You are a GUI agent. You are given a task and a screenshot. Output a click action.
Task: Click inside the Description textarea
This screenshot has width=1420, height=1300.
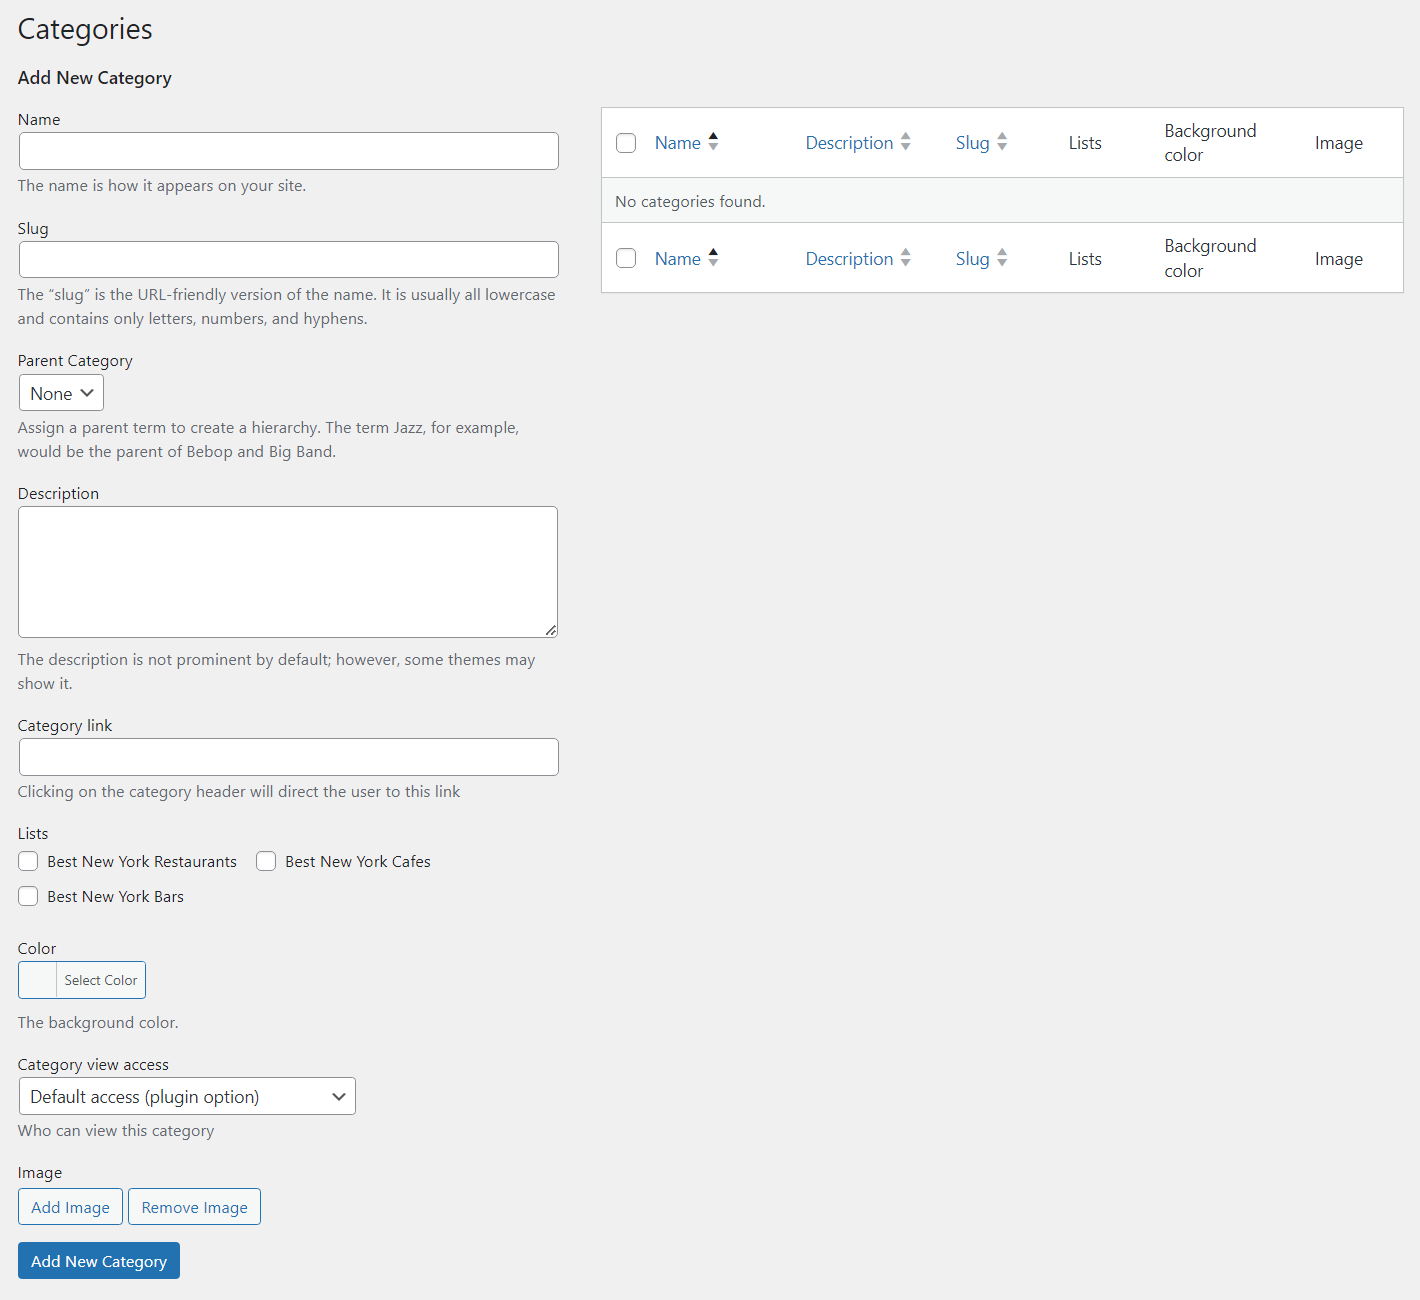coord(288,572)
